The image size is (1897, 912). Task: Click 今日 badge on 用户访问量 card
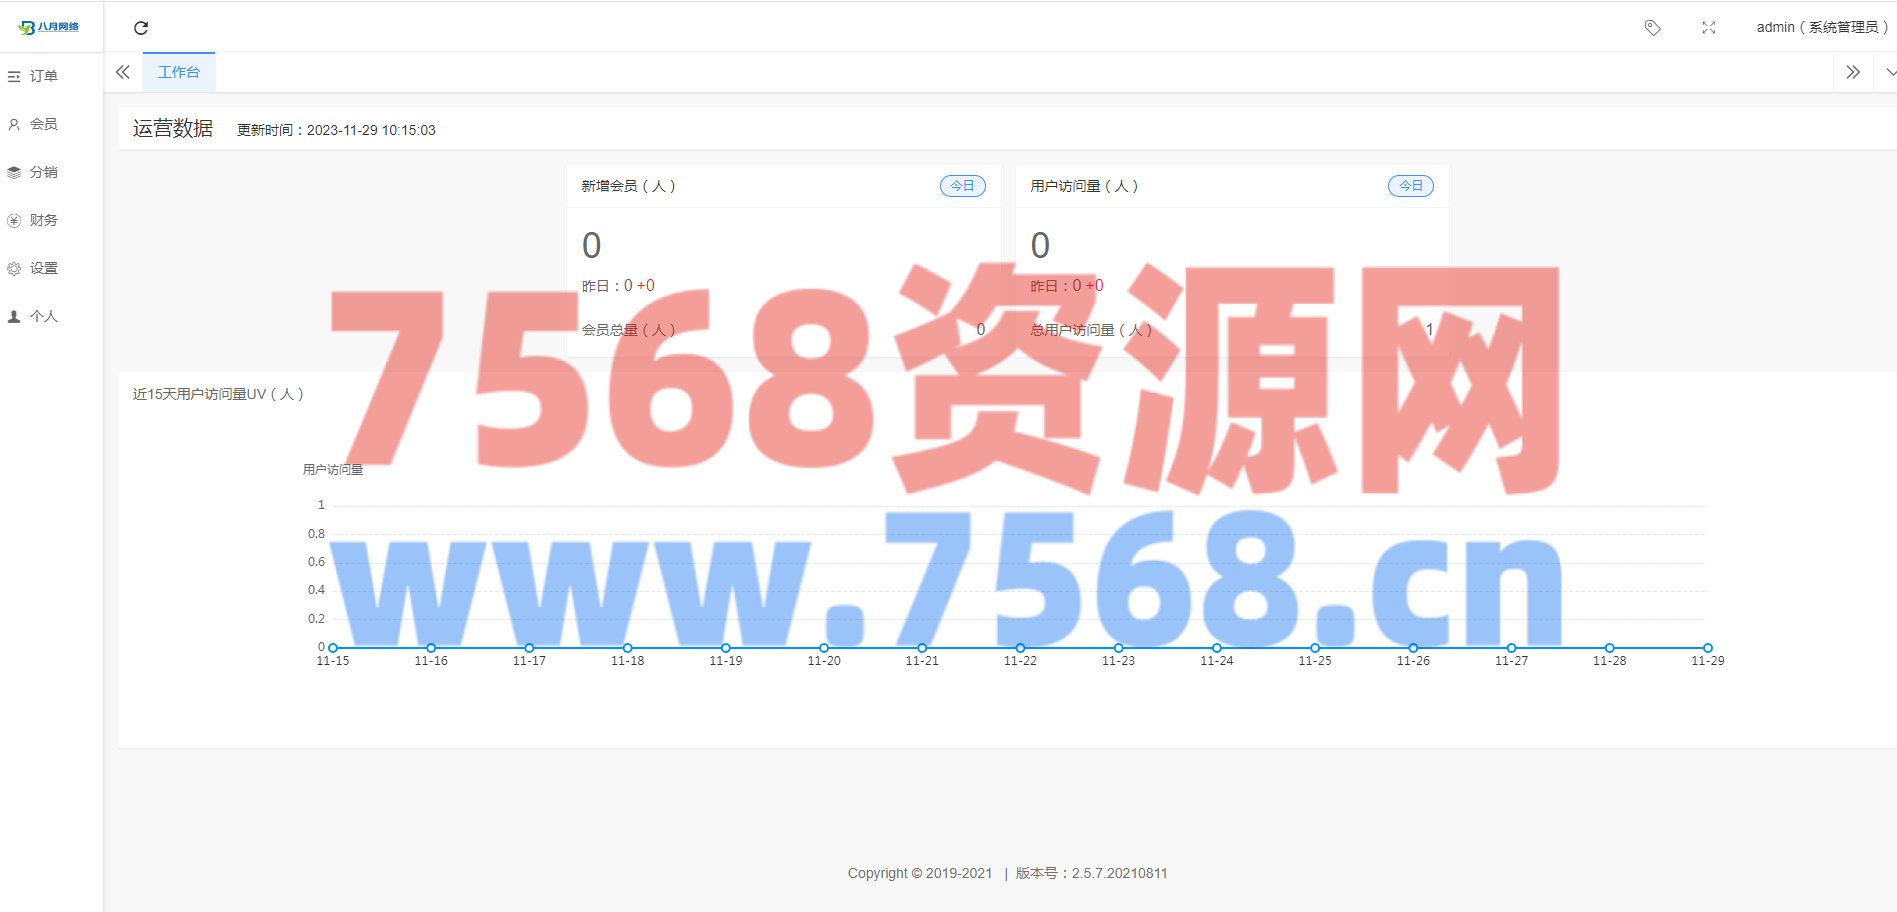(x=1410, y=186)
